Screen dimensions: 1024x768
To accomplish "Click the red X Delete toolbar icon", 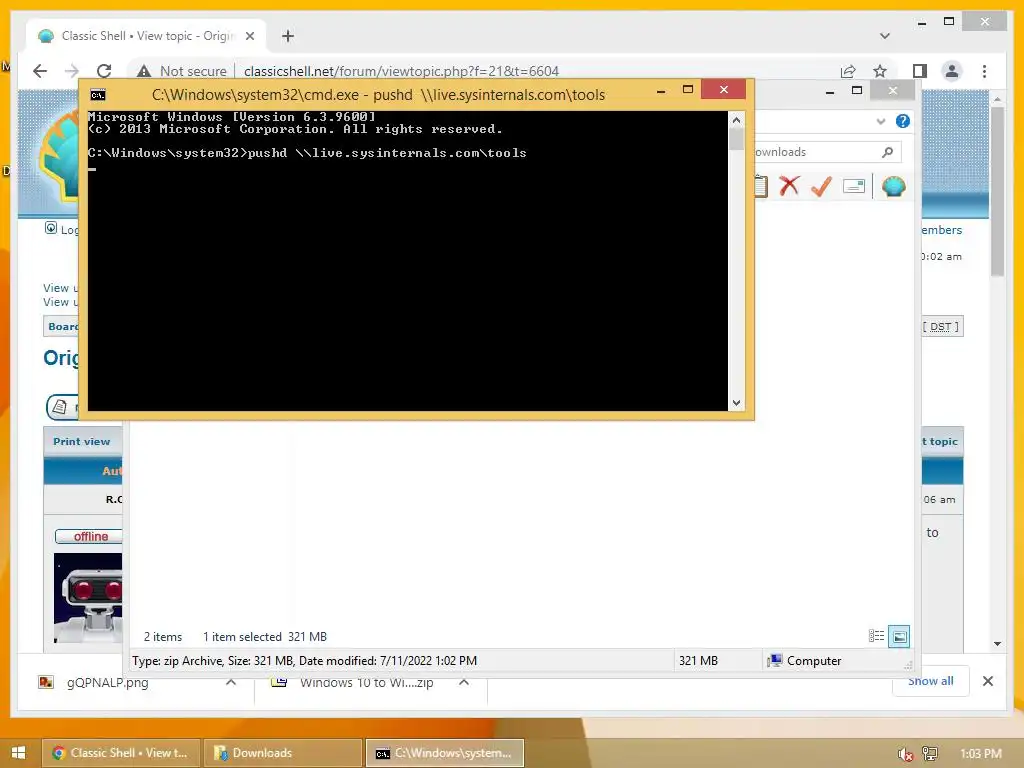I will (789, 186).
